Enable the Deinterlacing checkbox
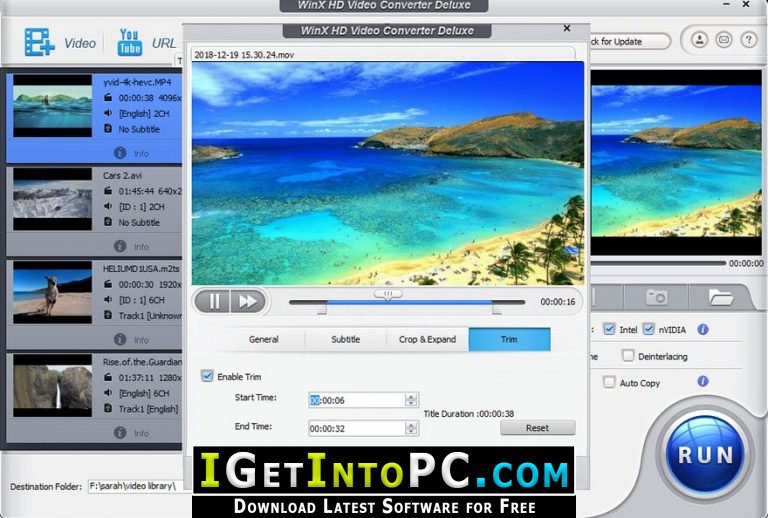 click(x=627, y=355)
